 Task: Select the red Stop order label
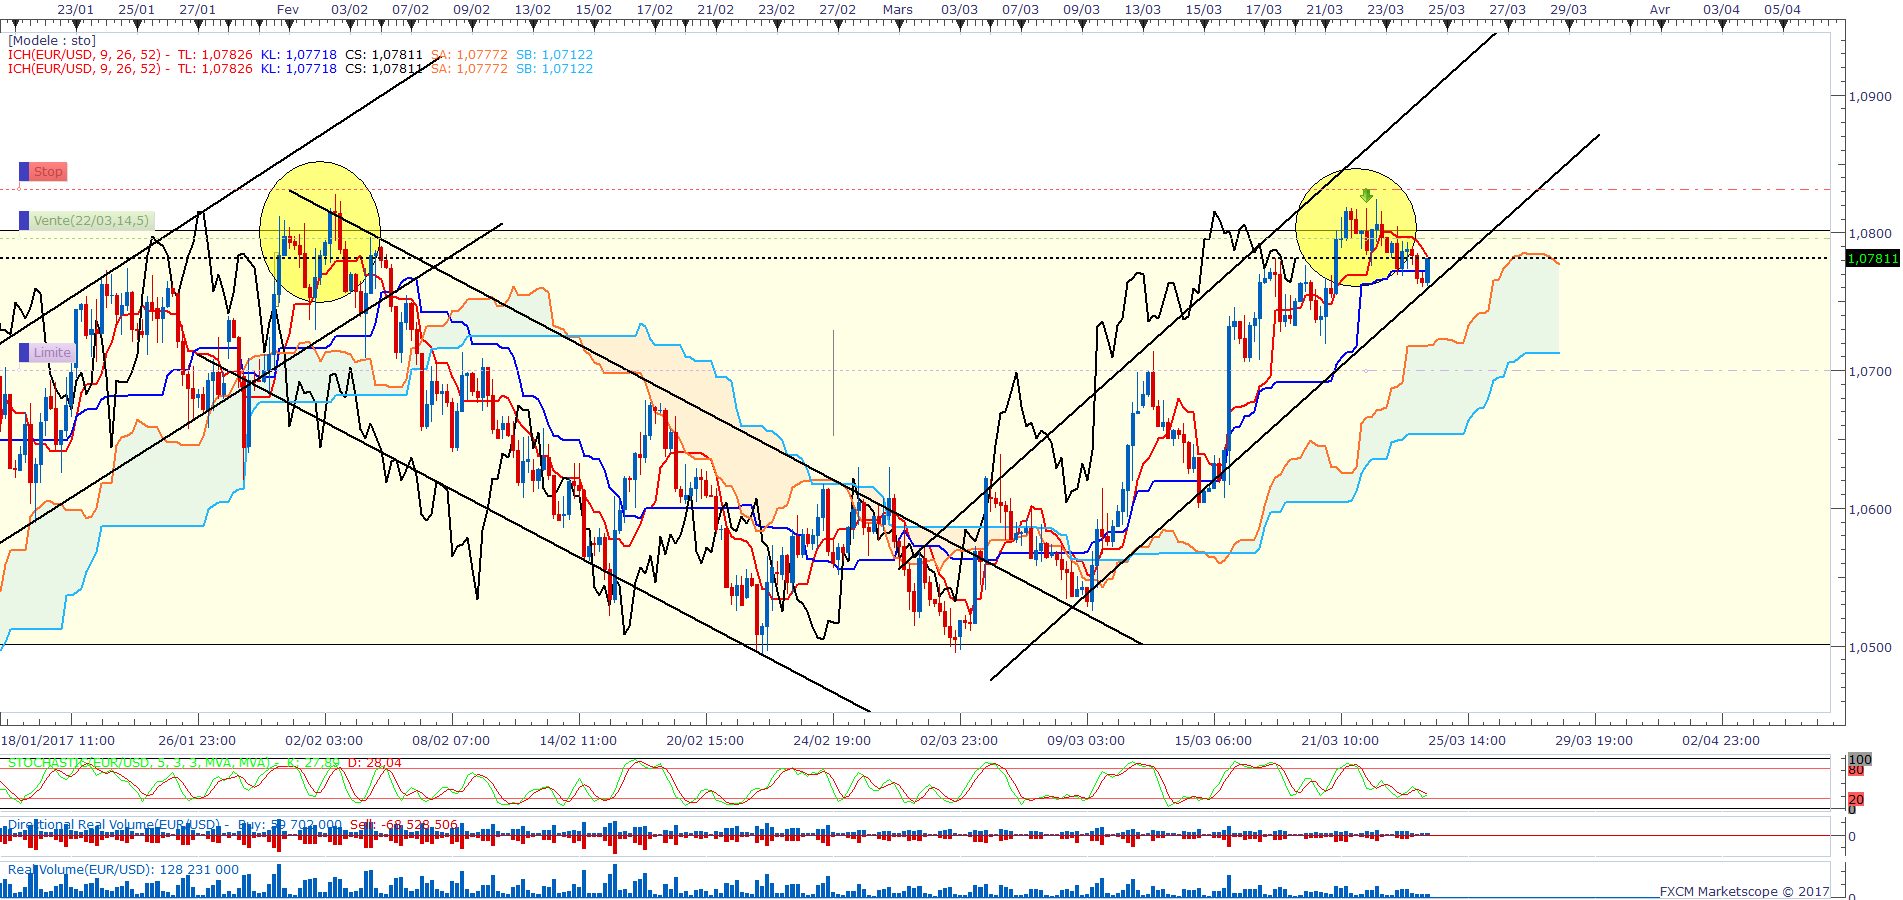[x=48, y=172]
